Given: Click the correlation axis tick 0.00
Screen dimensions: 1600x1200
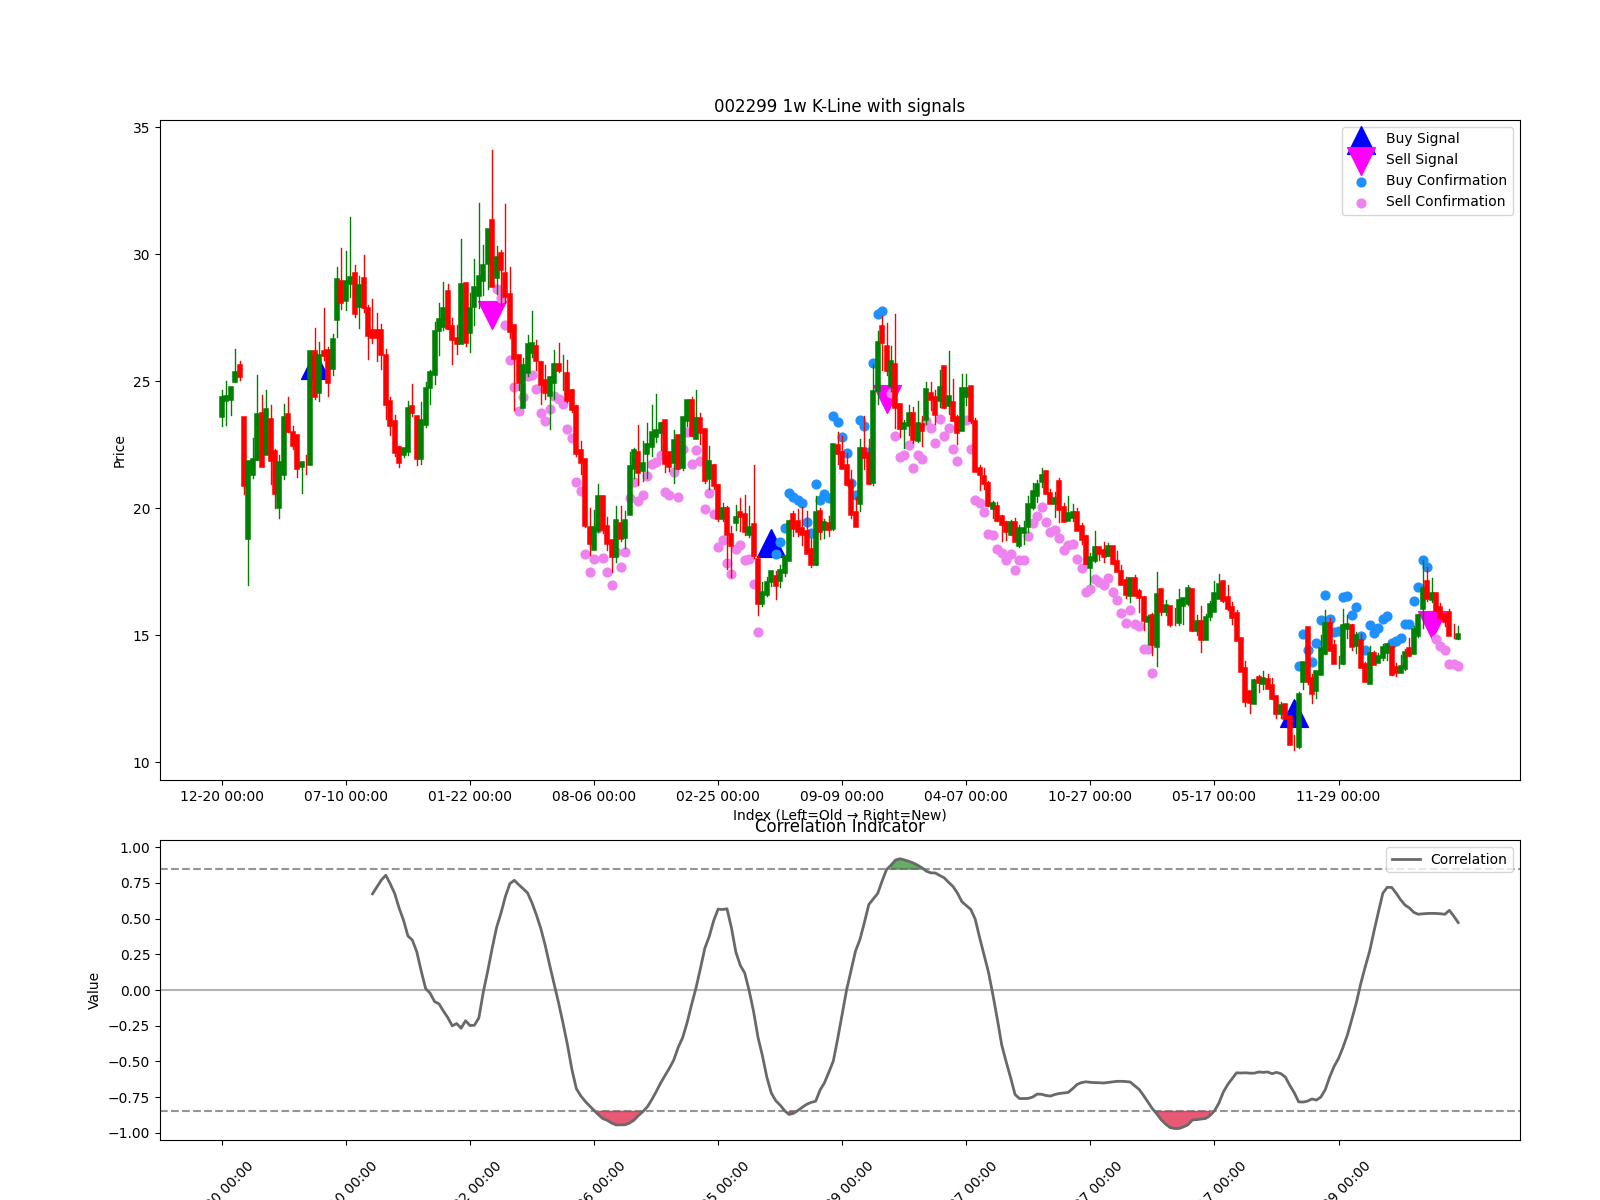Looking at the screenshot, I should tap(134, 991).
